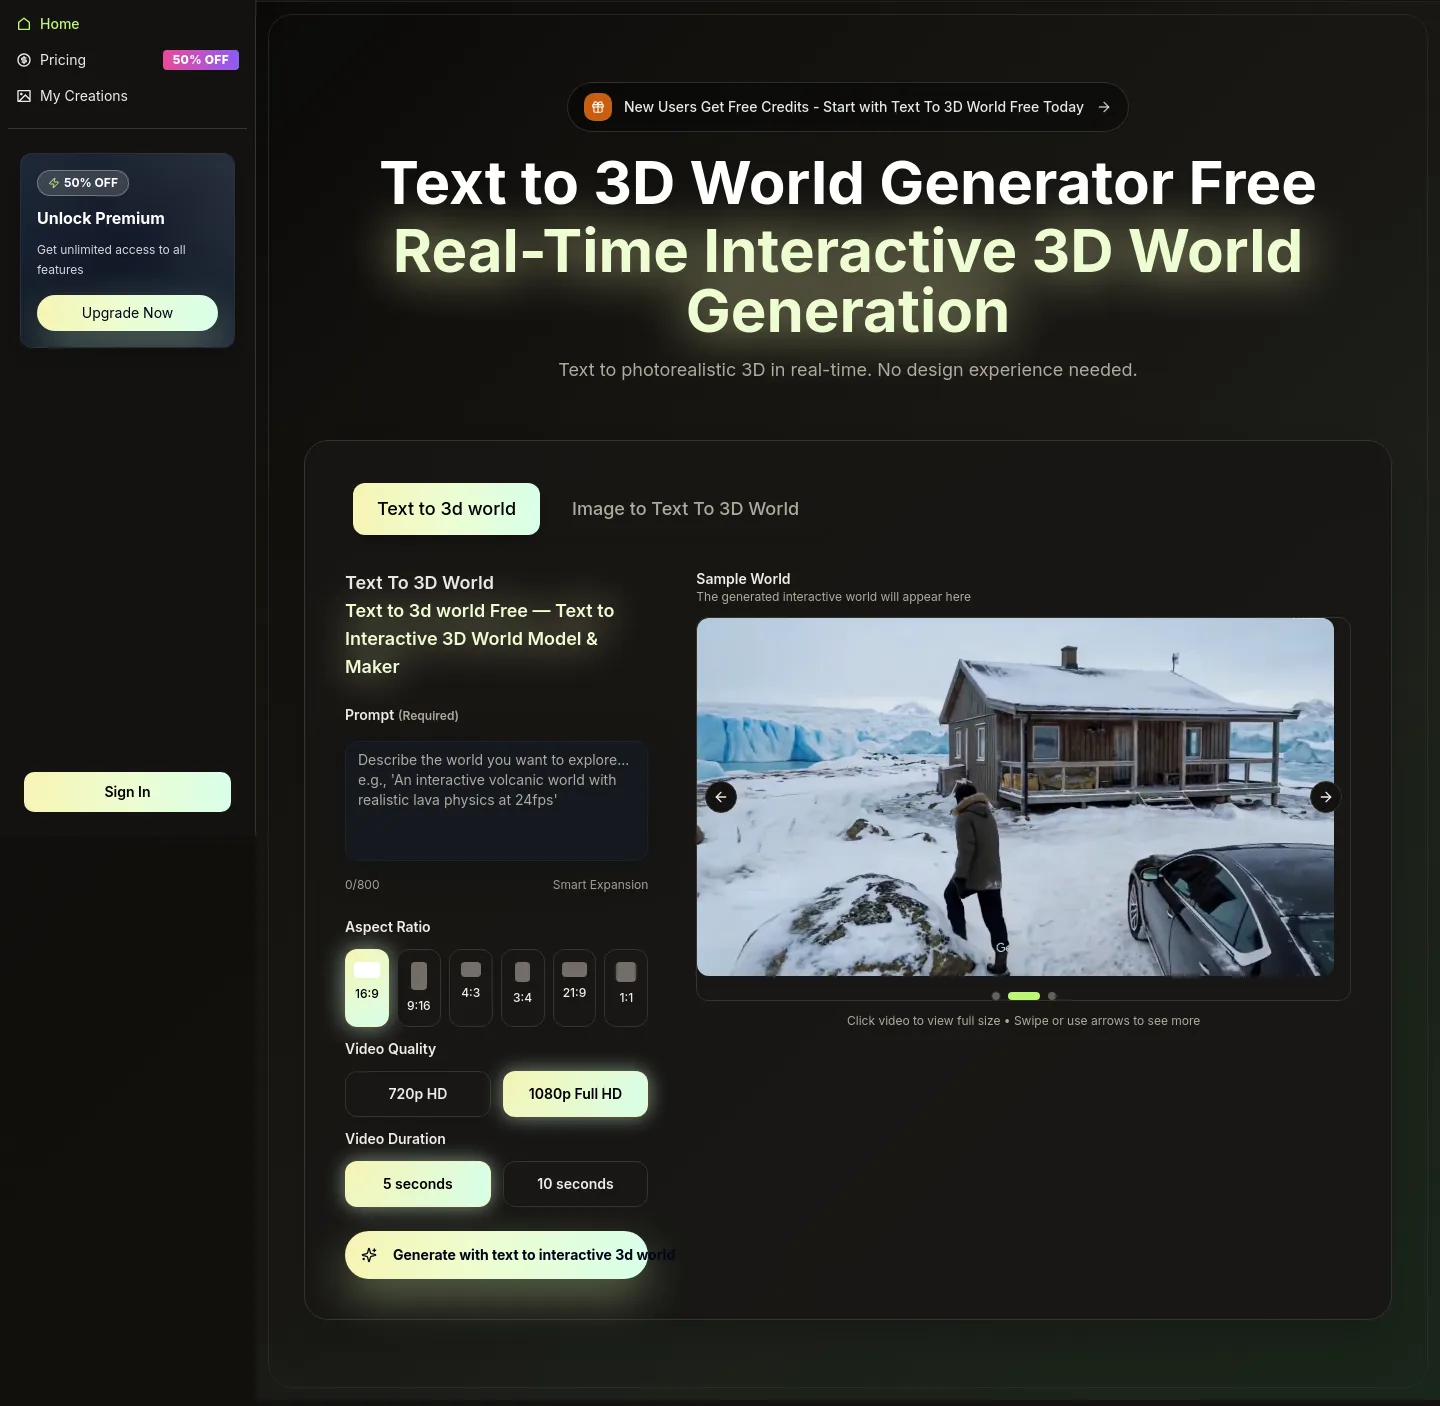Click the orange gift icon in banner
This screenshot has width=1440, height=1406.
[x=598, y=107]
